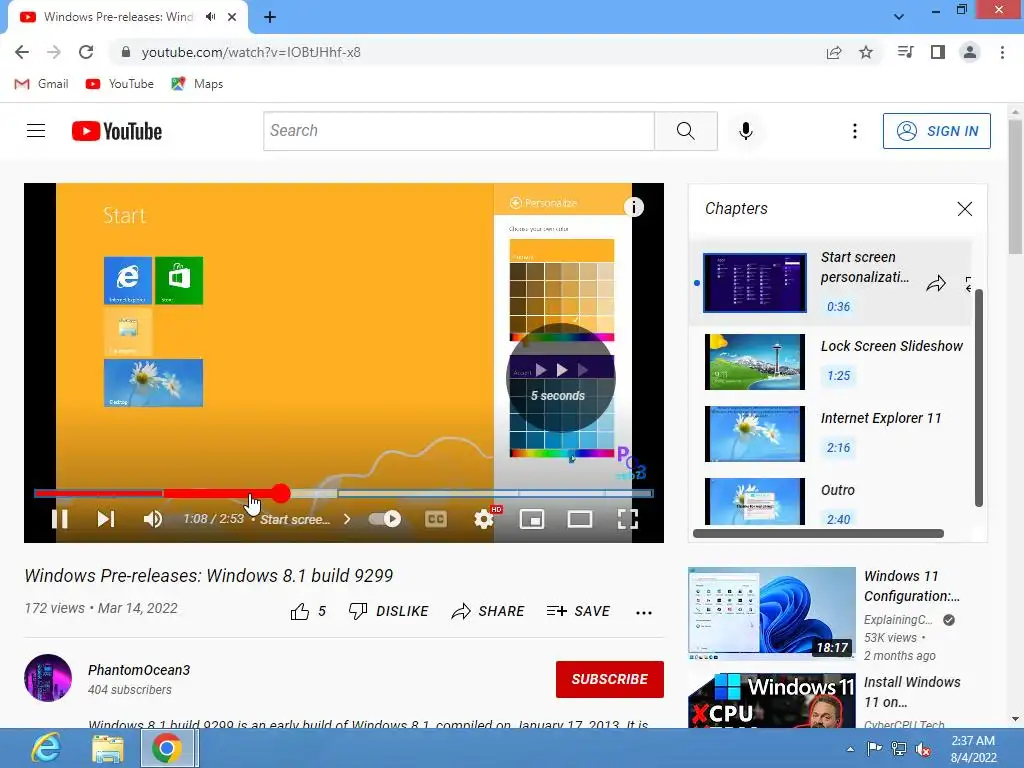Screen dimensions: 1024x768
Task: Select the Windows Pre-releases tab
Action: [128, 17]
